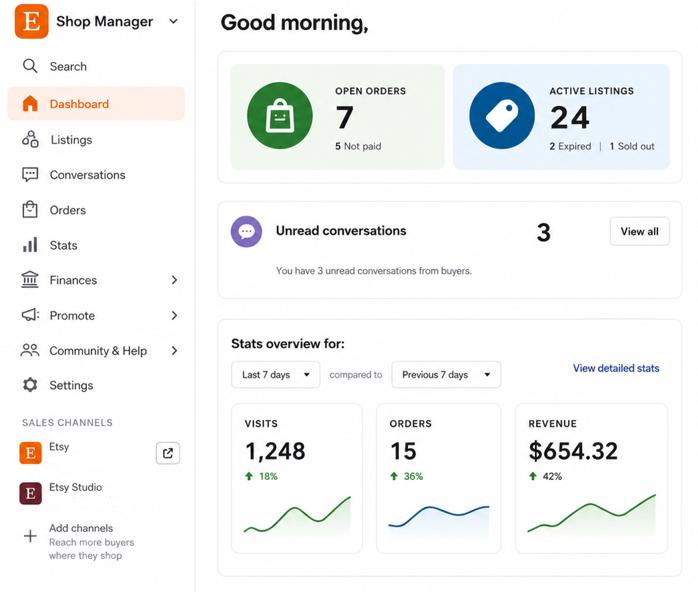Click the Community & Help people icon
698x592 pixels.
[30, 350]
